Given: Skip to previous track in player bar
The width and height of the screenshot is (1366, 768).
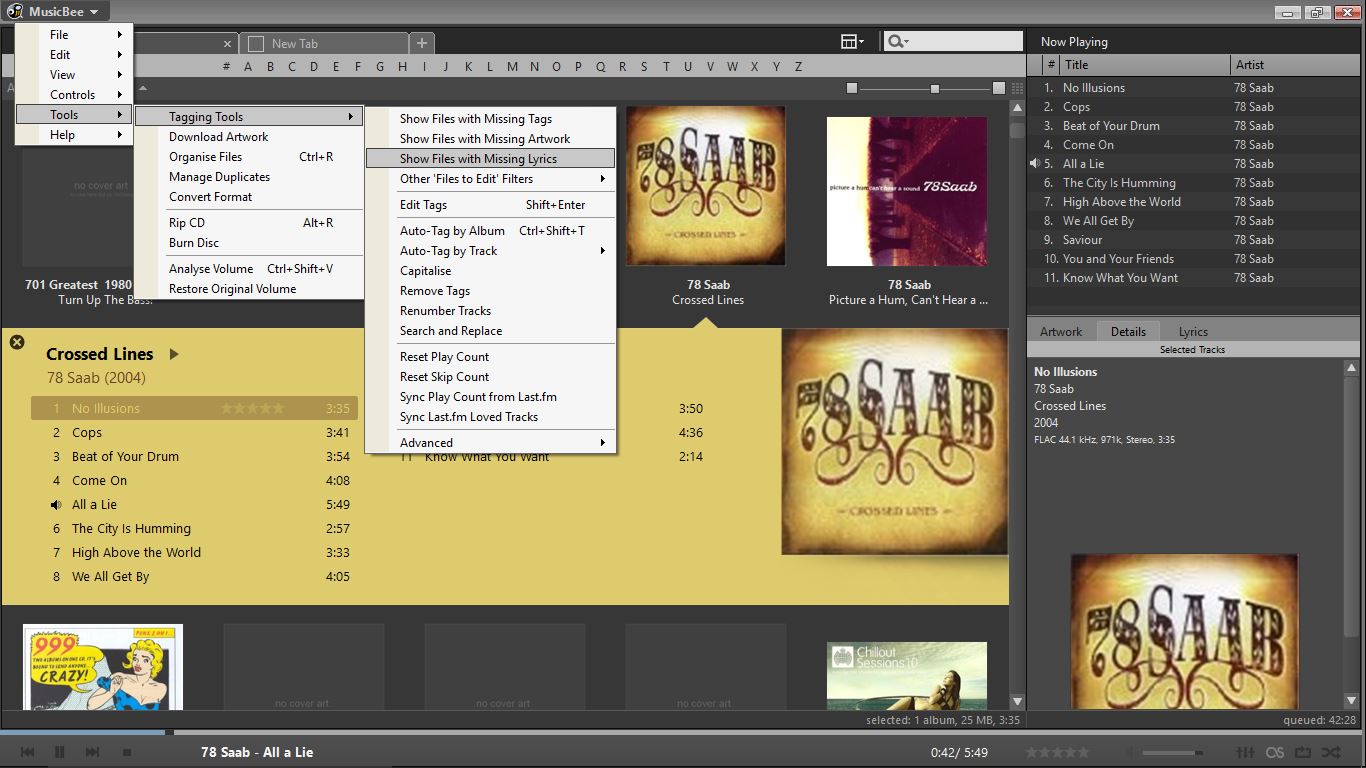Looking at the screenshot, I should tap(28, 752).
